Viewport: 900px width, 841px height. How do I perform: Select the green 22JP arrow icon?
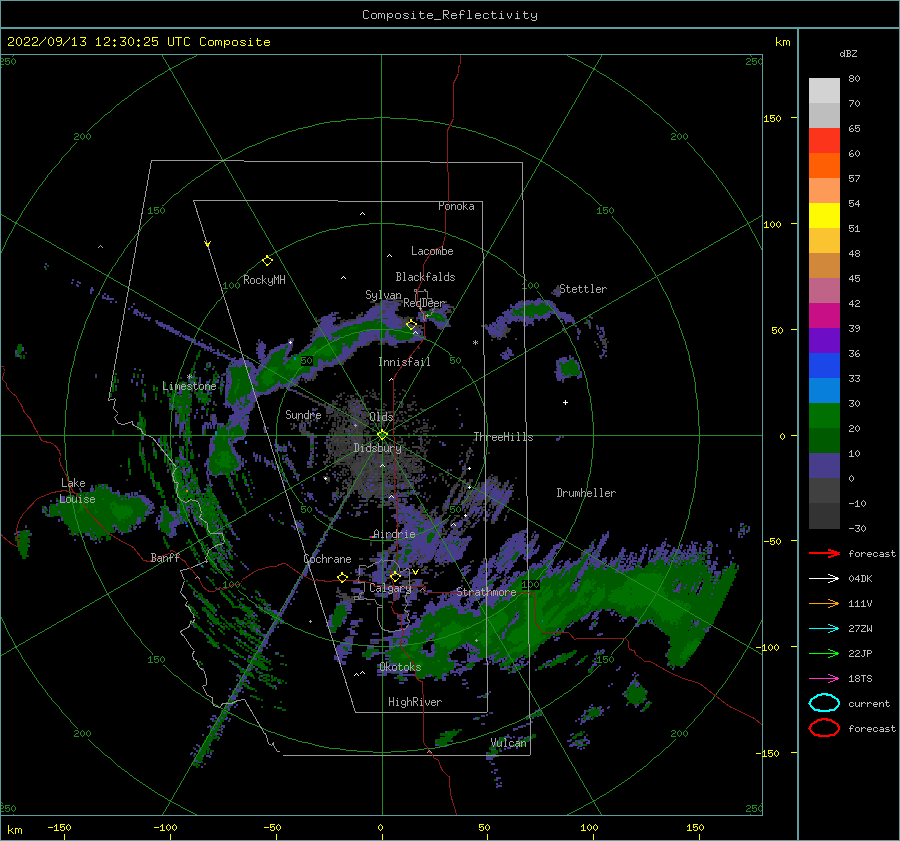tap(824, 653)
